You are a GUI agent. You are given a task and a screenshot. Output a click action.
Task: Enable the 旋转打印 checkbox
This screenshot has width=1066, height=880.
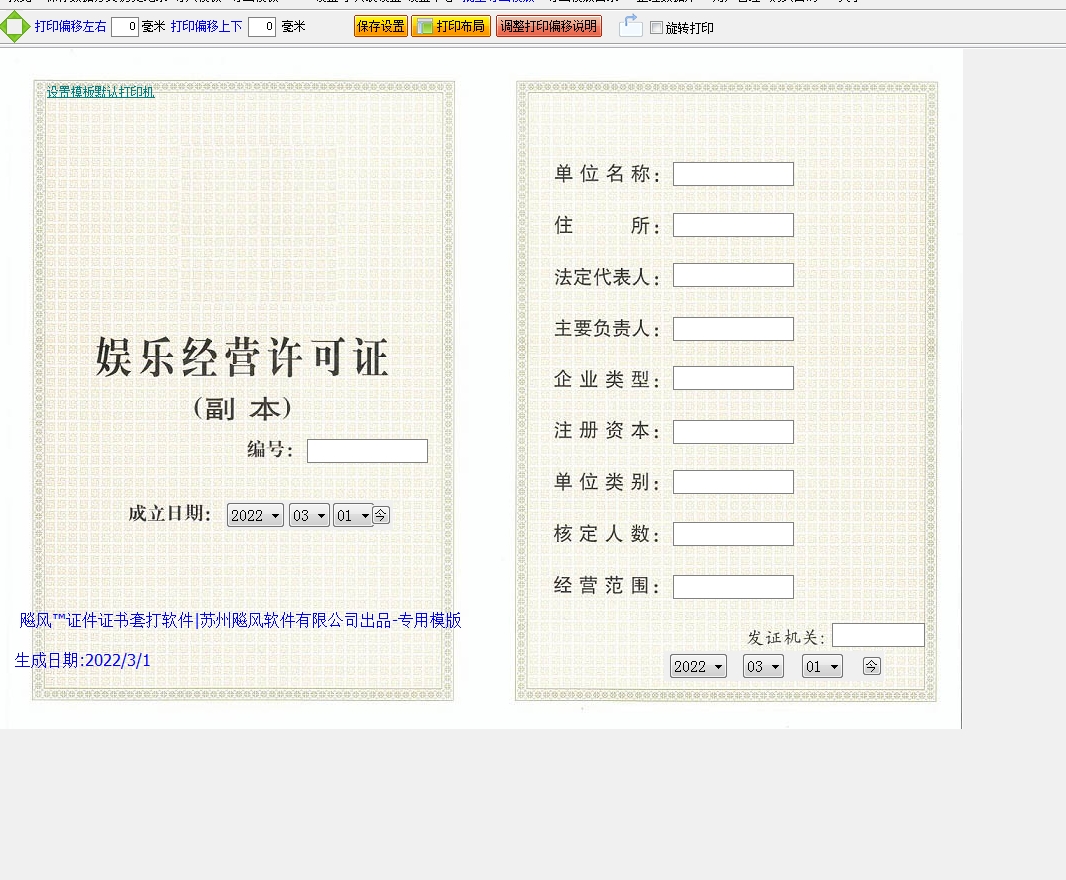click(x=656, y=28)
